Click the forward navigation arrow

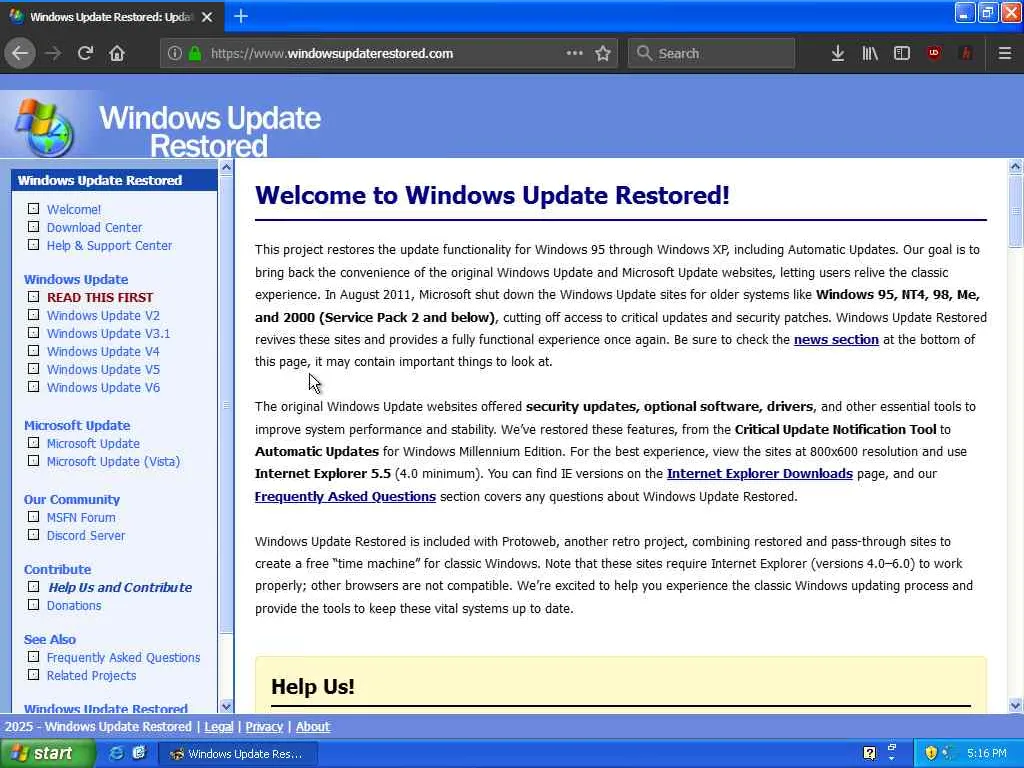[53, 54]
